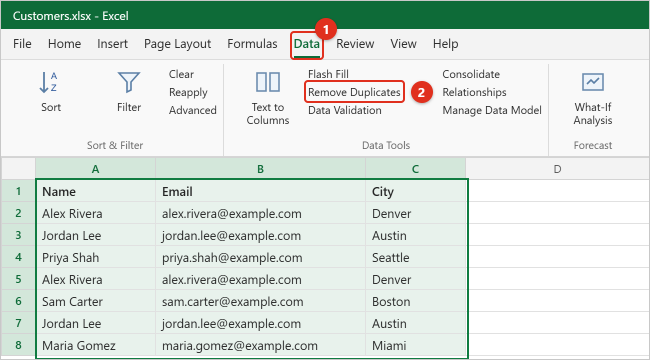This screenshot has width=650, height=360.
Task: Click empty cell D1
Action: pyautogui.click(x=558, y=191)
